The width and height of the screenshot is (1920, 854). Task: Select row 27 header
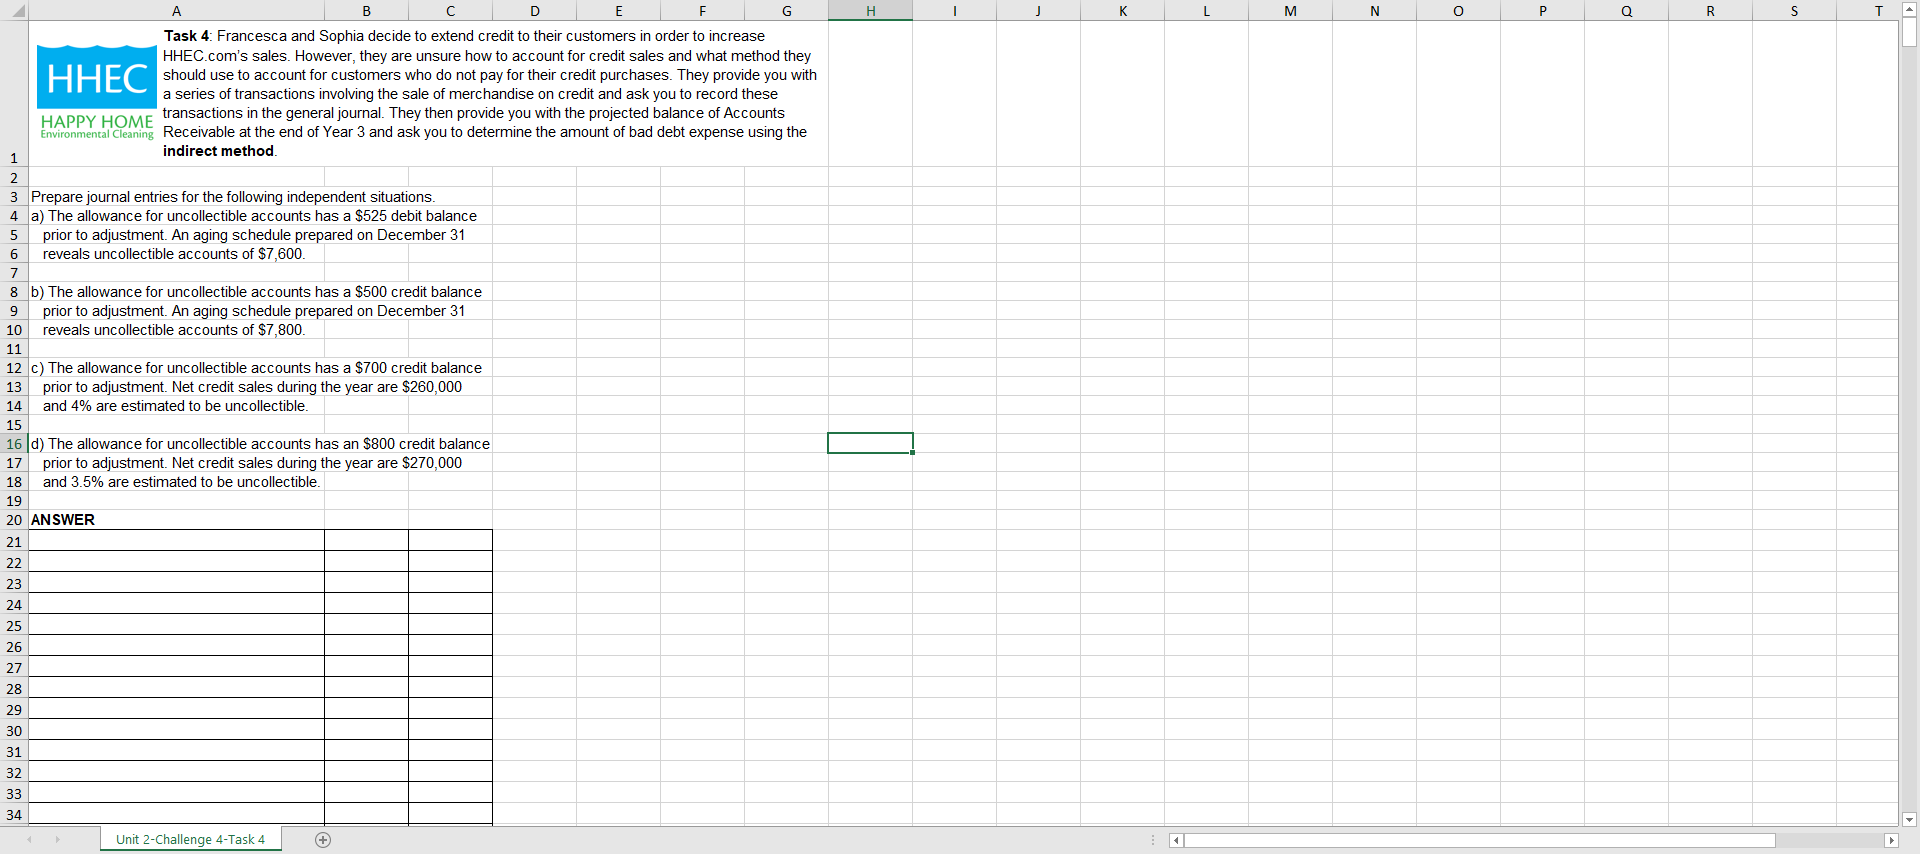coord(14,667)
